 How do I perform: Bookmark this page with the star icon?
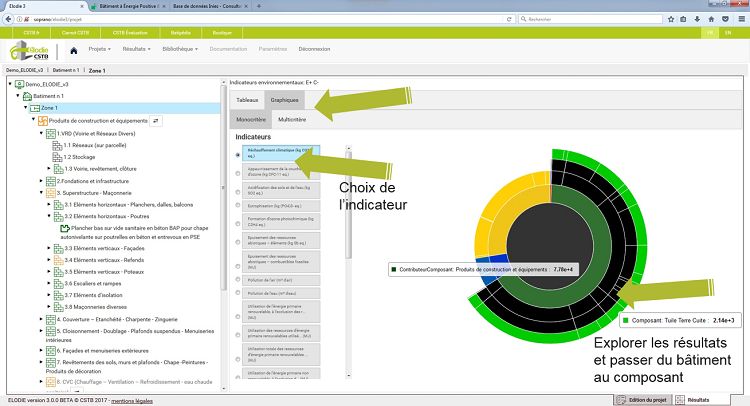coord(671,19)
